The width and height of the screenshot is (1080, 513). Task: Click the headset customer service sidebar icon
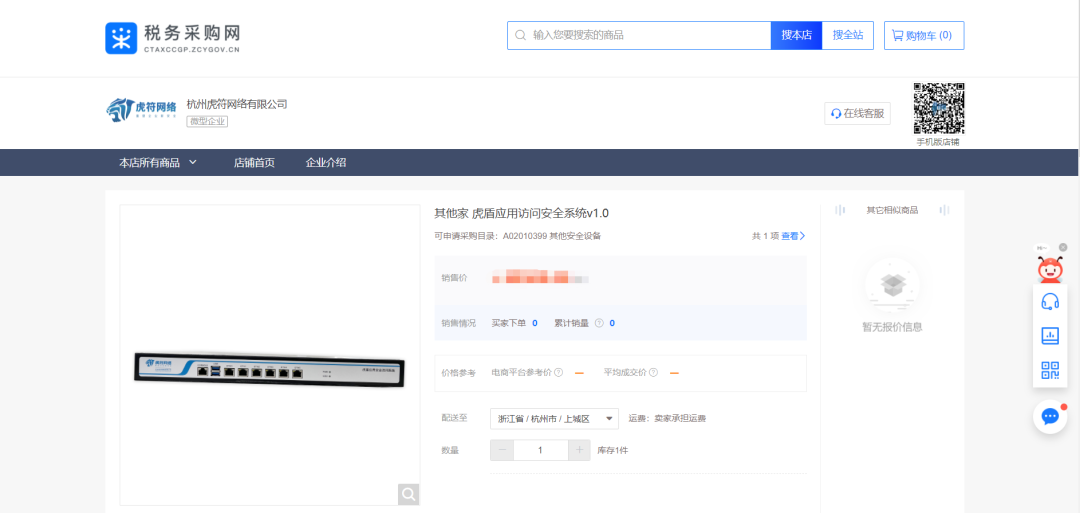[1050, 302]
